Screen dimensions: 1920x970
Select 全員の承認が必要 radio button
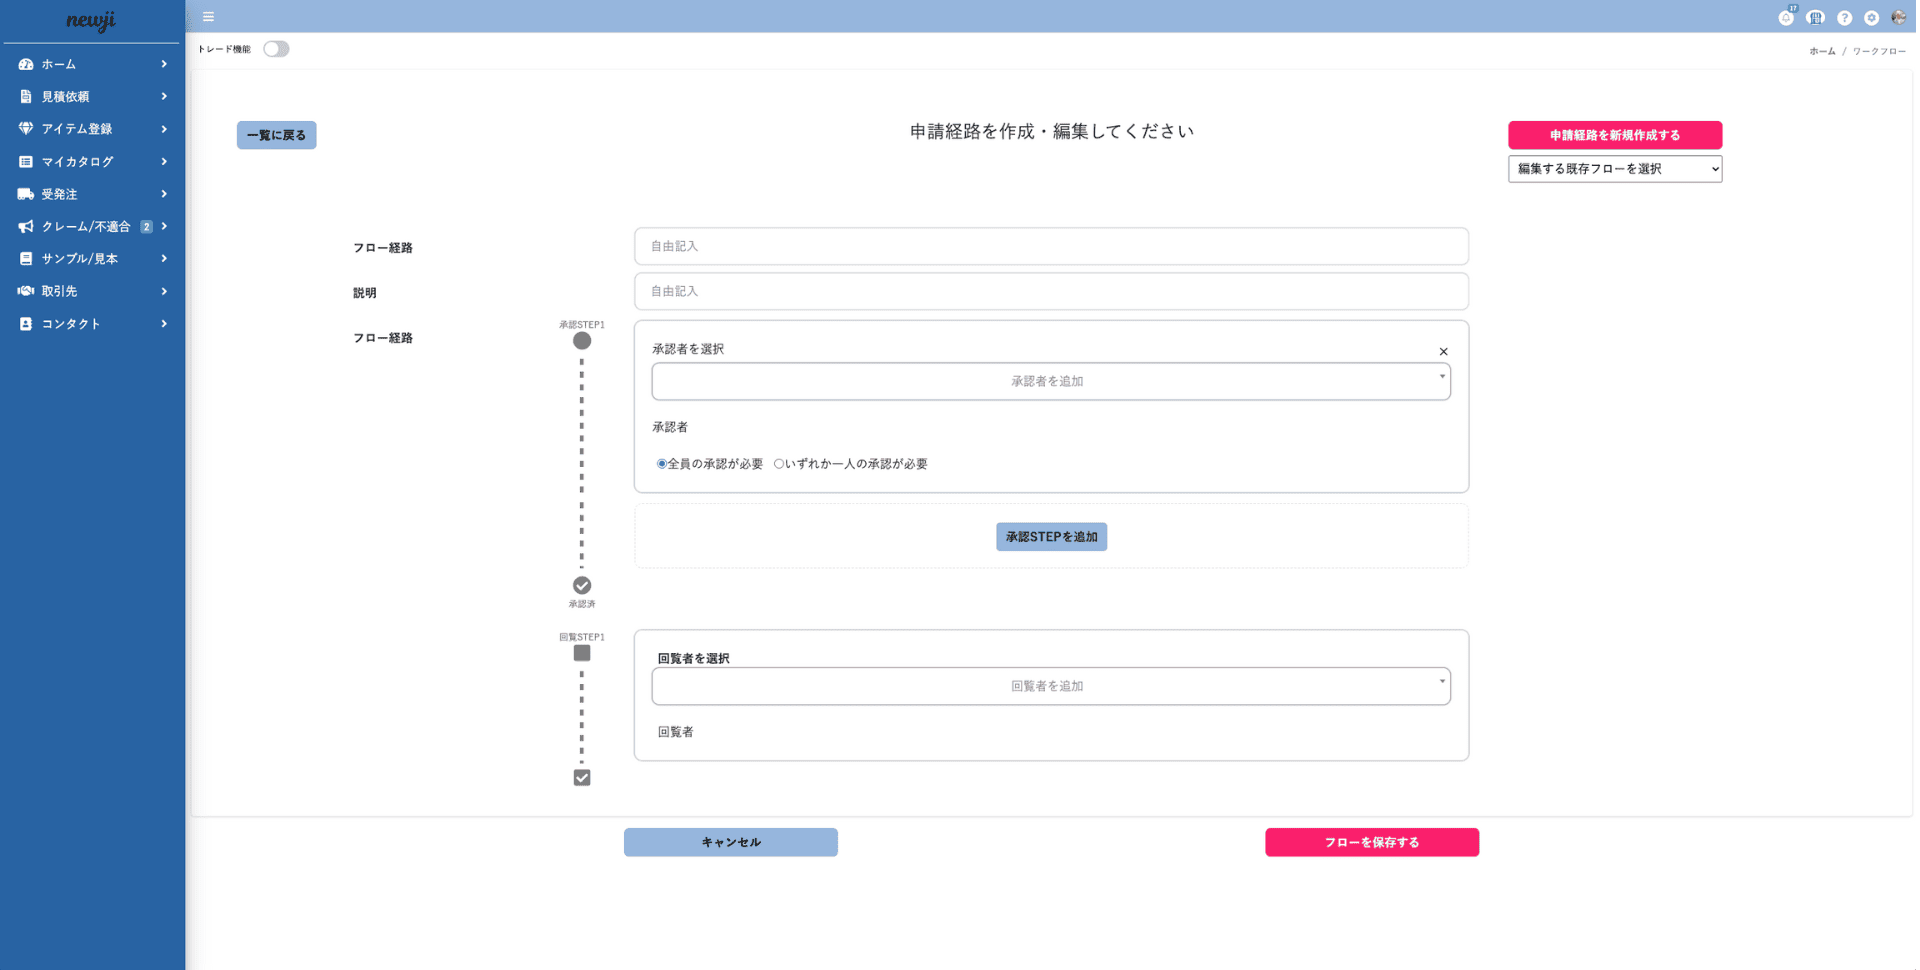(x=662, y=464)
